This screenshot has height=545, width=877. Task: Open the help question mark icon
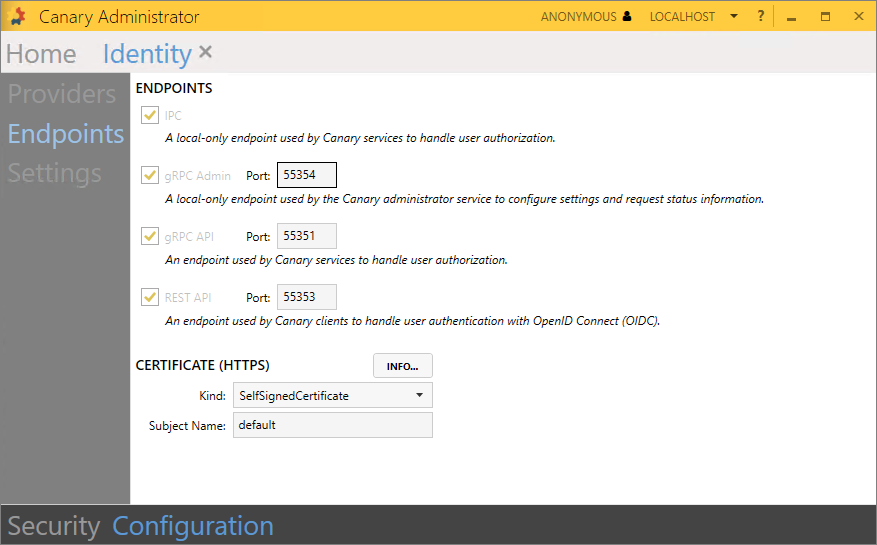click(760, 17)
